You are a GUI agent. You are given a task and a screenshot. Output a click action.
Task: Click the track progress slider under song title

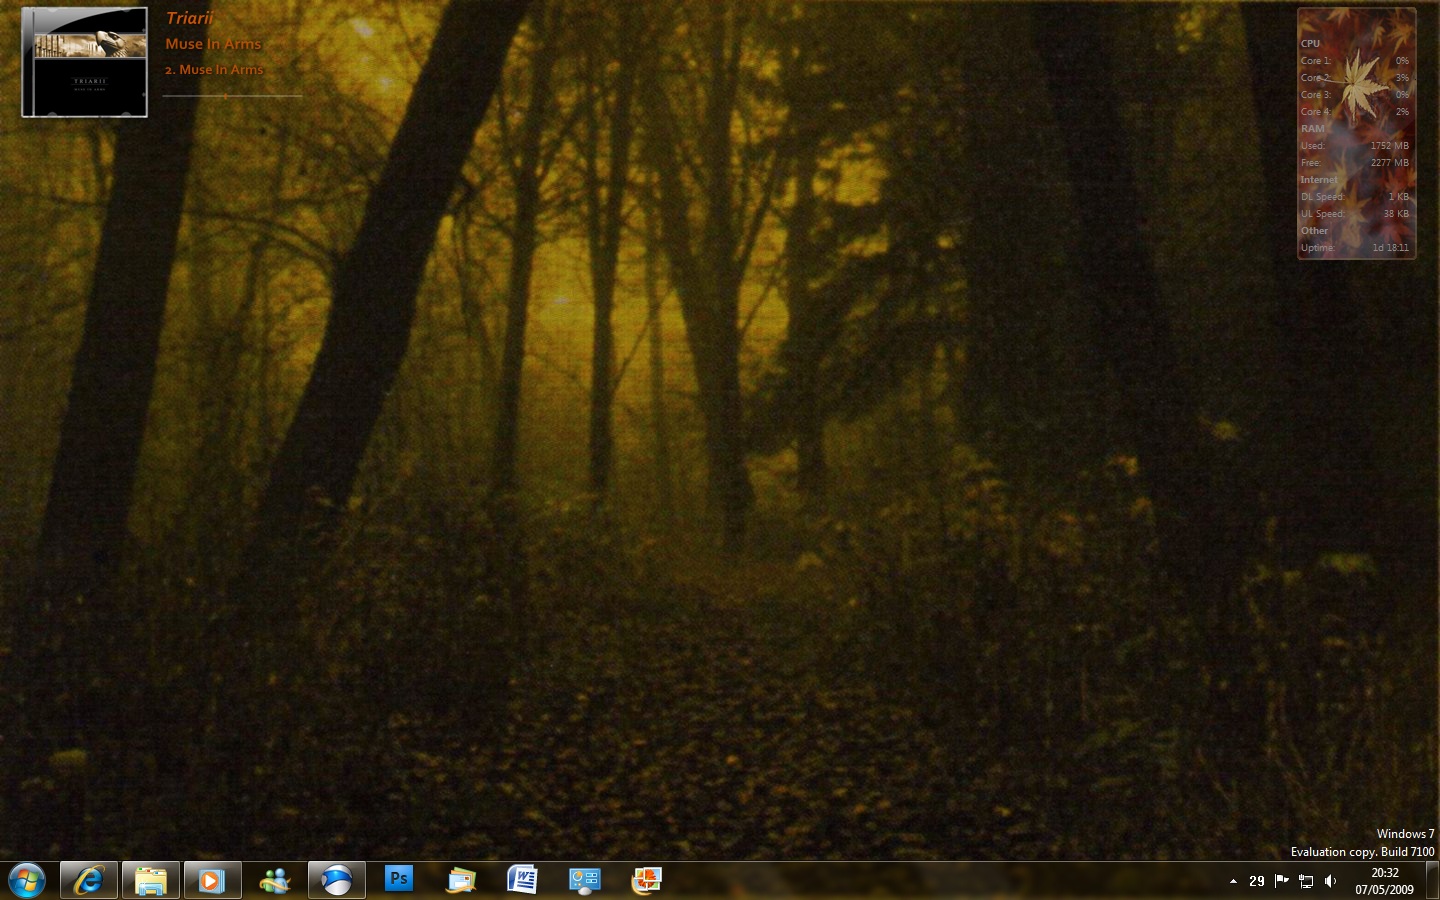[232, 96]
